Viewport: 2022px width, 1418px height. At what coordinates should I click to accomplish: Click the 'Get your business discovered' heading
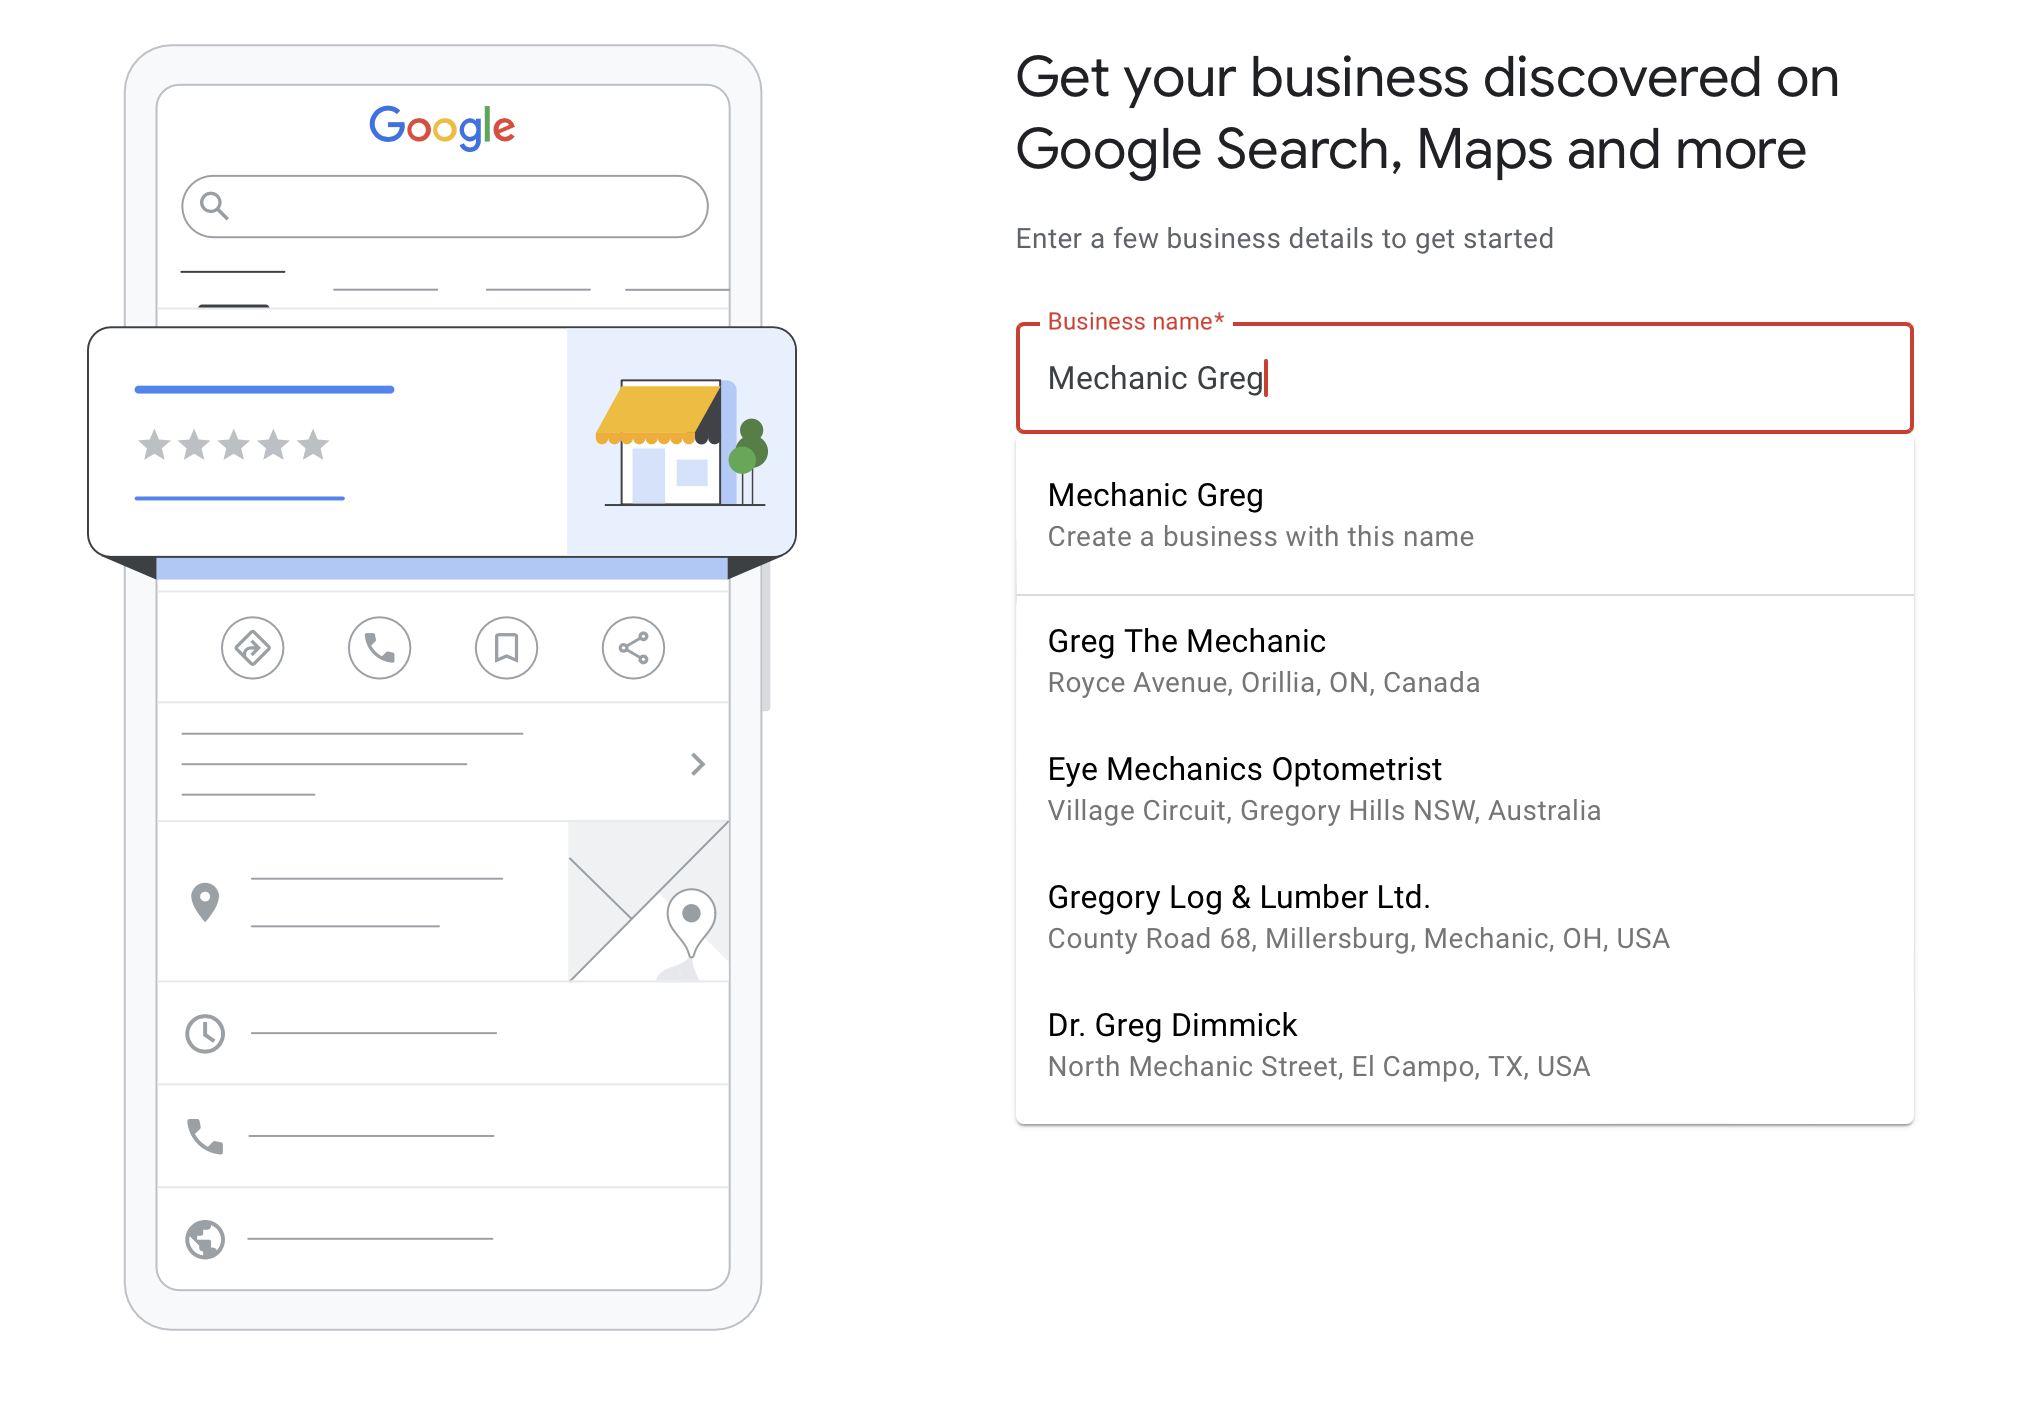[1427, 113]
